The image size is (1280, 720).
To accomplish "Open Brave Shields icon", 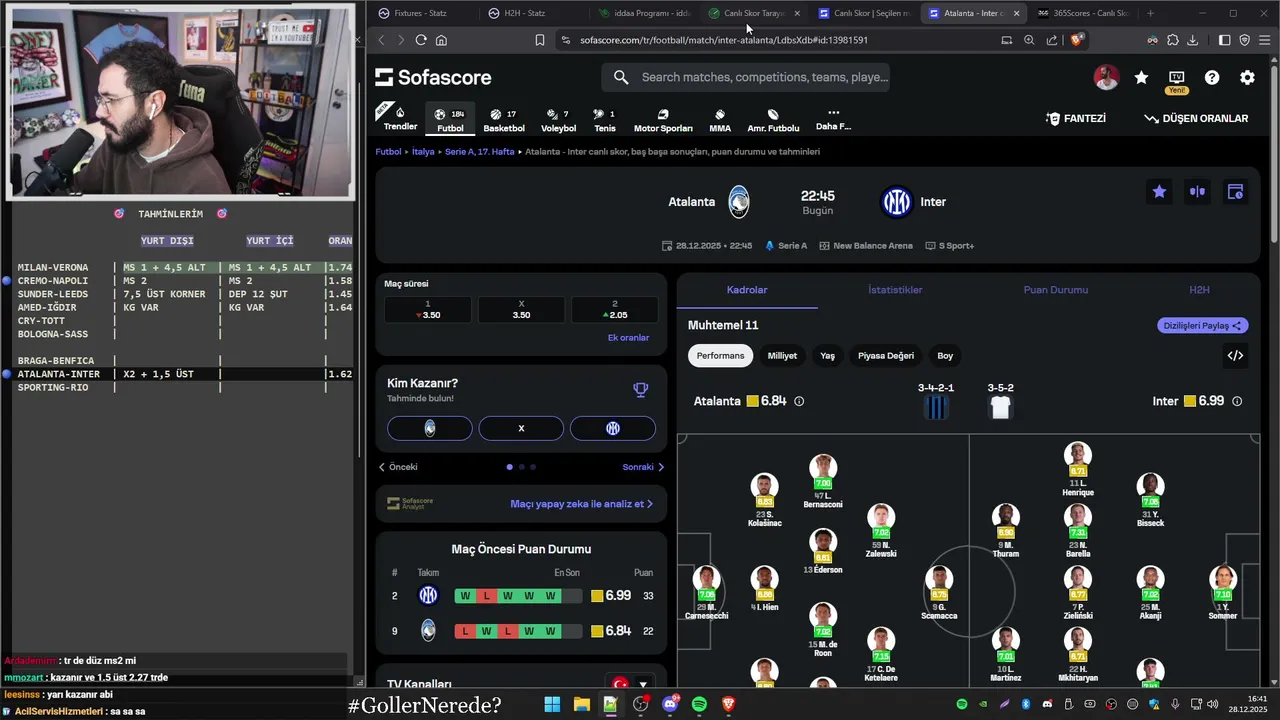I will (x=1076, y=40).
